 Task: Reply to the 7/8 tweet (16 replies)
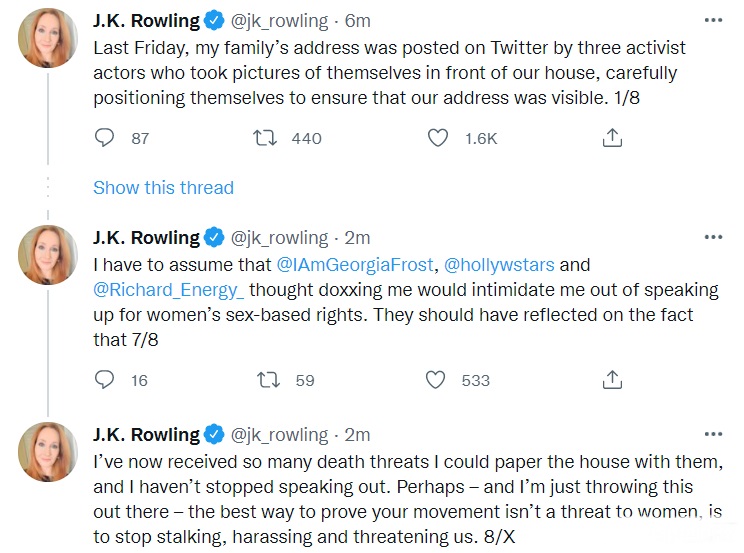[105, 380]
